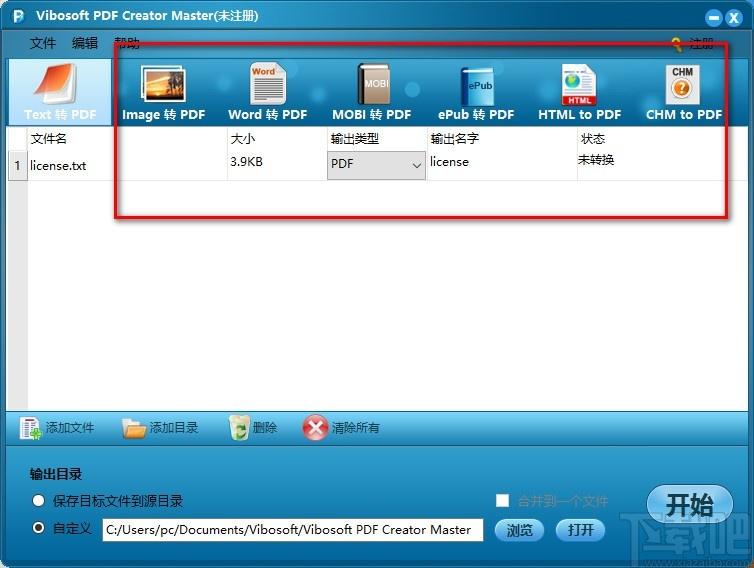
Task: Minimize the Vibosoft window
Action: point(714,18)
